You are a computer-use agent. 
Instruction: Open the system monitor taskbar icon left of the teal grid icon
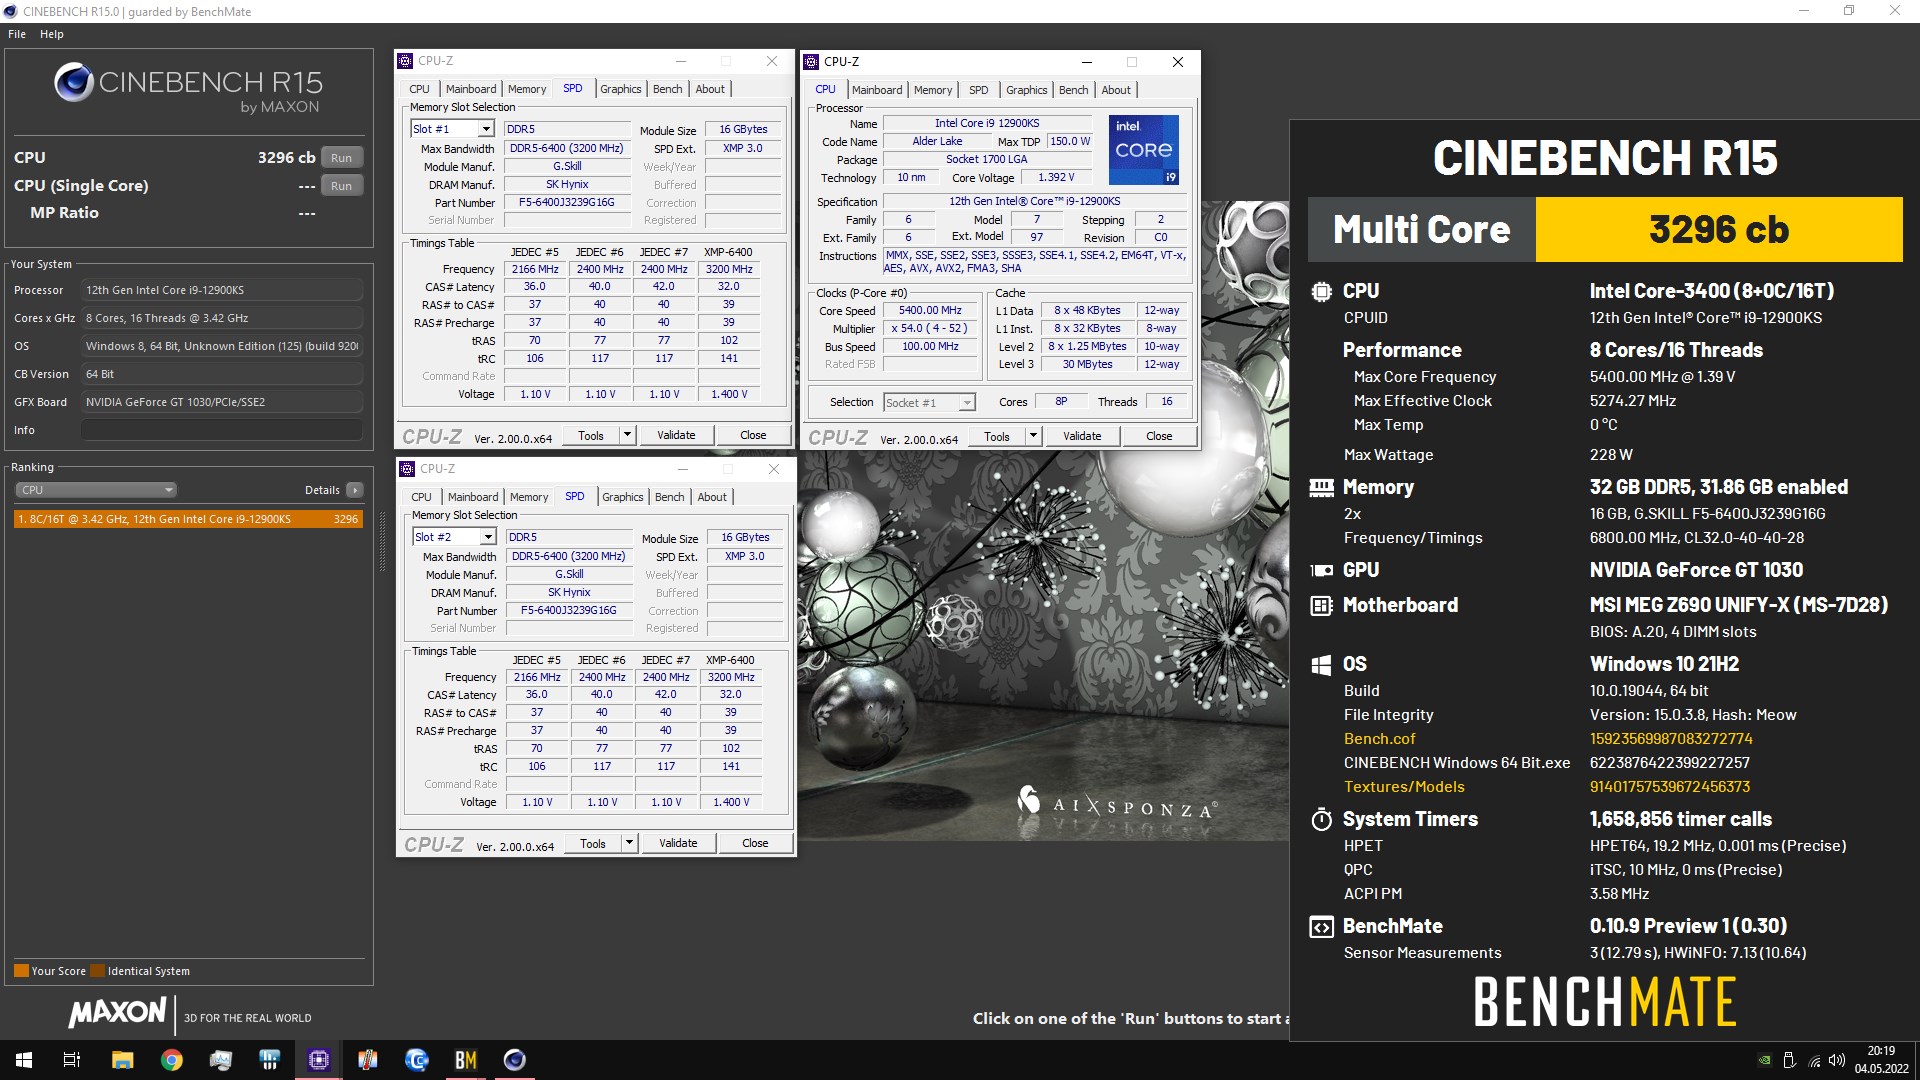coord(220,1060)
